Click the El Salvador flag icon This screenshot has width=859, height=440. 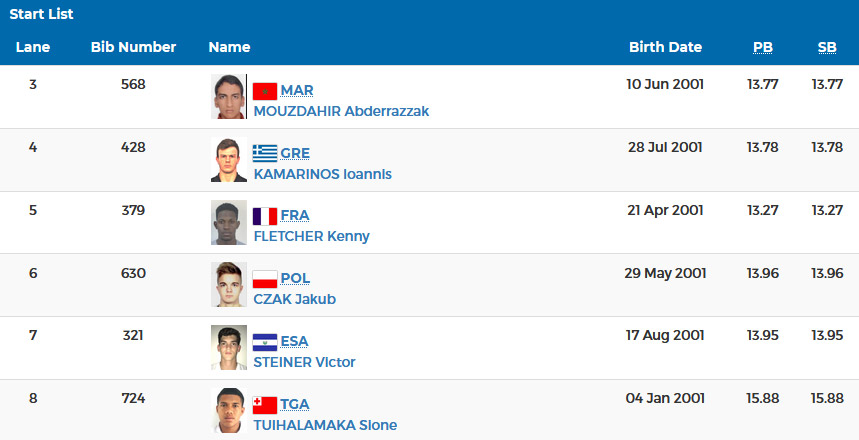point(265,342)
